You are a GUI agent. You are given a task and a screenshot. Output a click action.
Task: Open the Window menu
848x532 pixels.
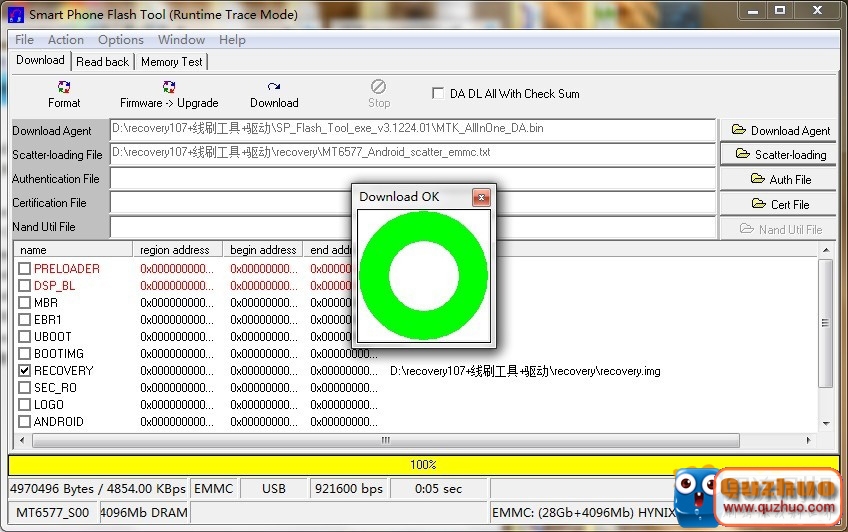[181, 39]
